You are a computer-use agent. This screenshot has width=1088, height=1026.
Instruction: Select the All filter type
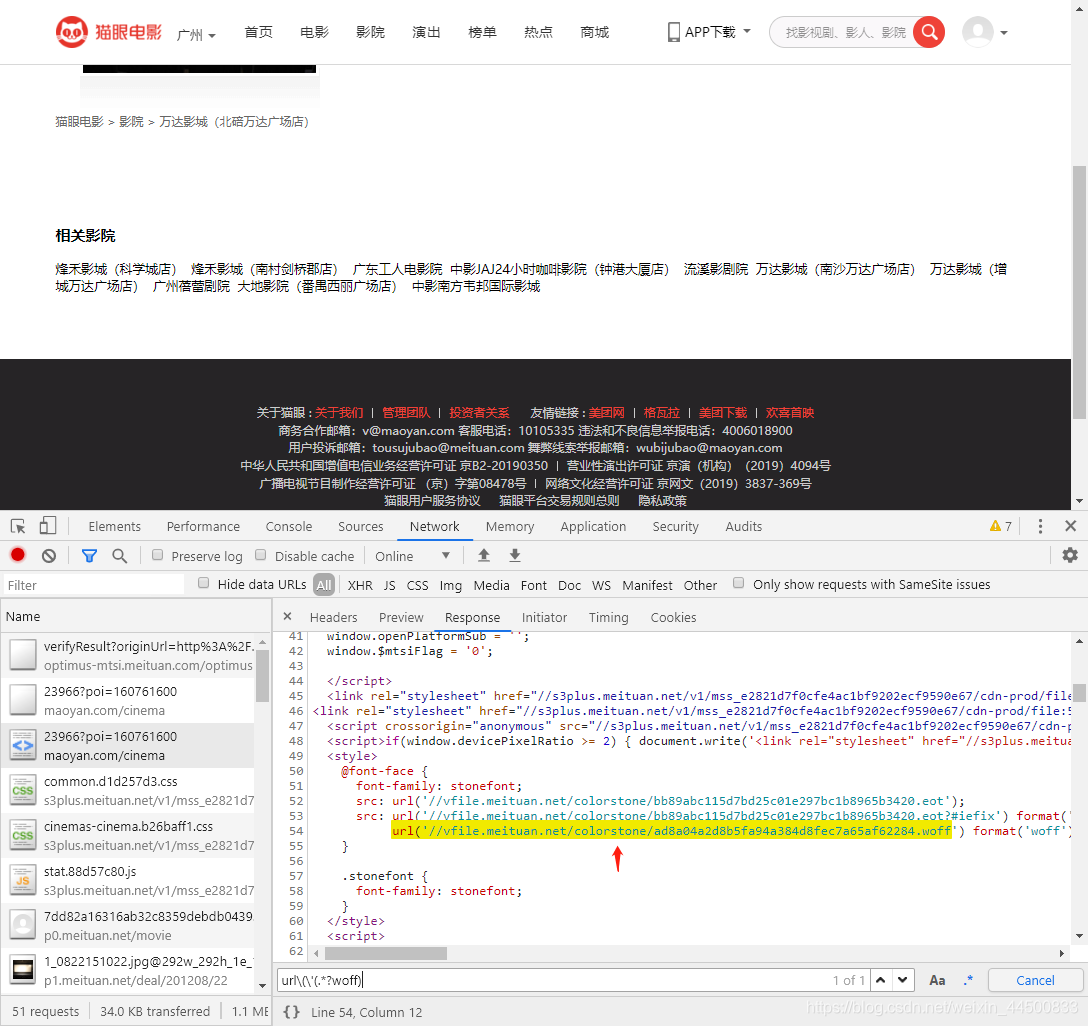click(x=323, y=585)
